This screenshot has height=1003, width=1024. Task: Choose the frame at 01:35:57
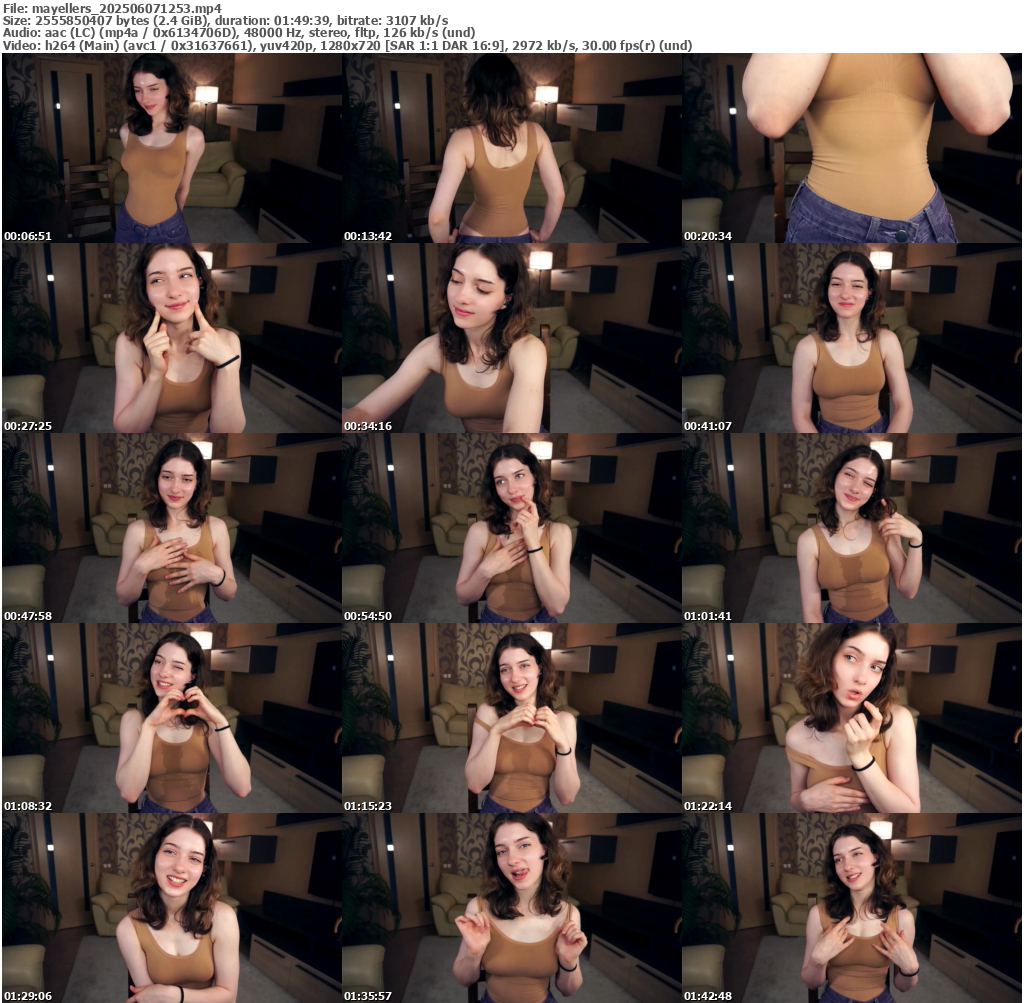point(512,908)
